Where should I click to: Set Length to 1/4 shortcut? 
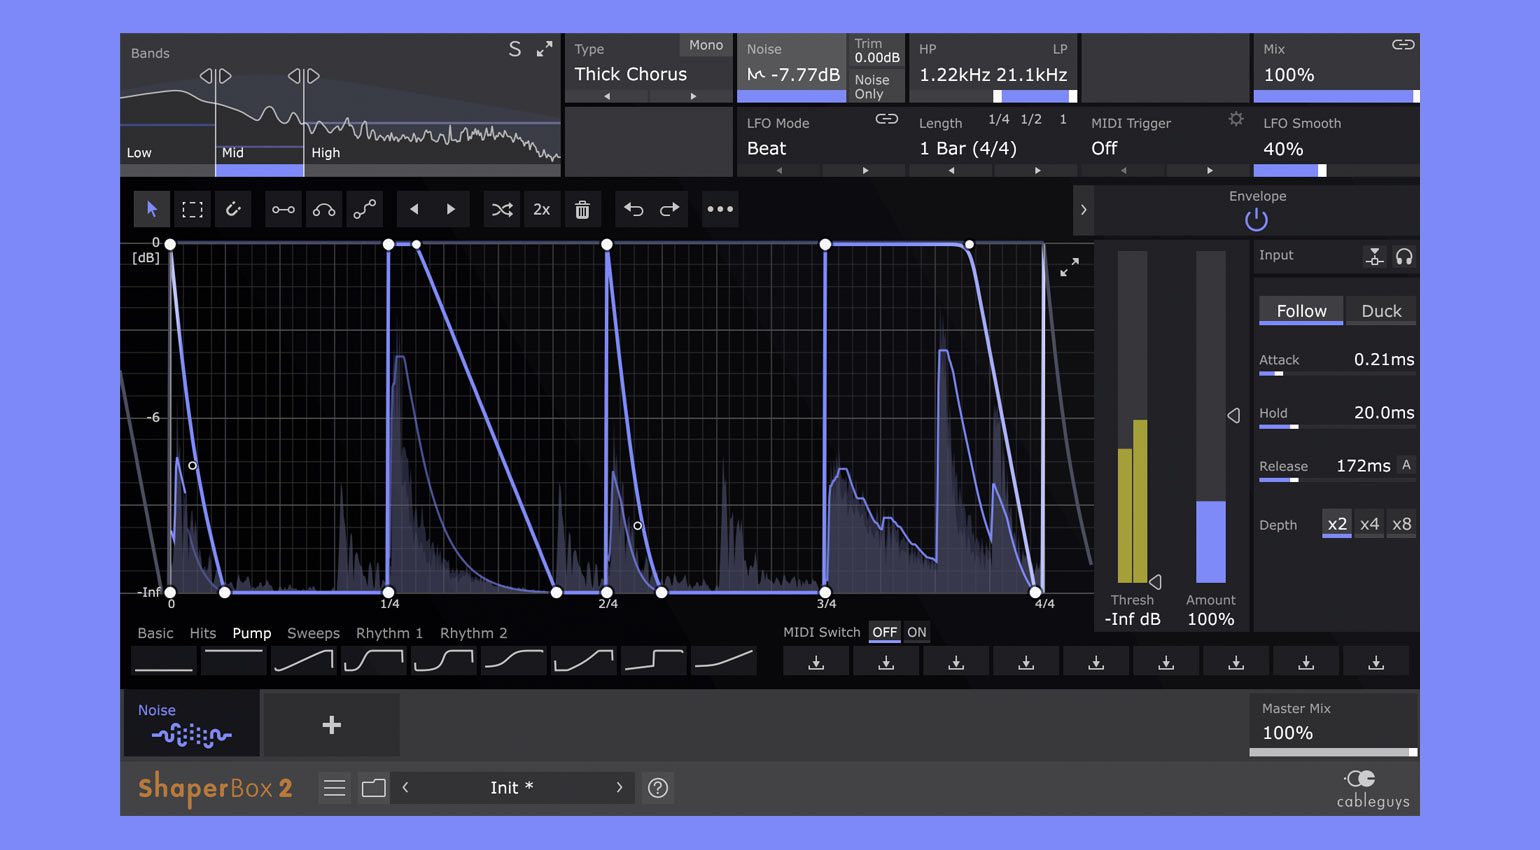tap(998, 119)
